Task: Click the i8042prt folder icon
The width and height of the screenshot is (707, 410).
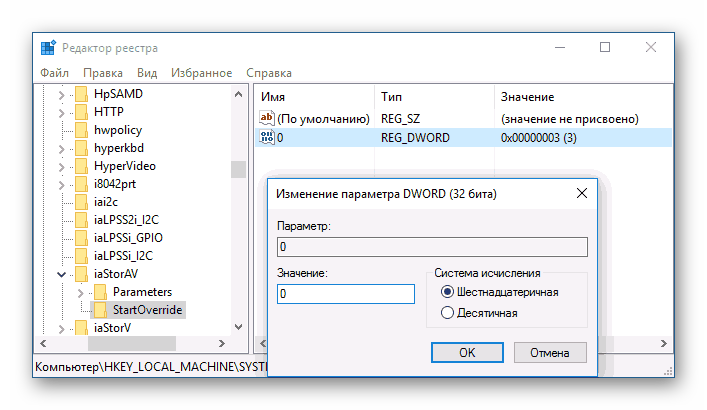Action: (82, 184)
